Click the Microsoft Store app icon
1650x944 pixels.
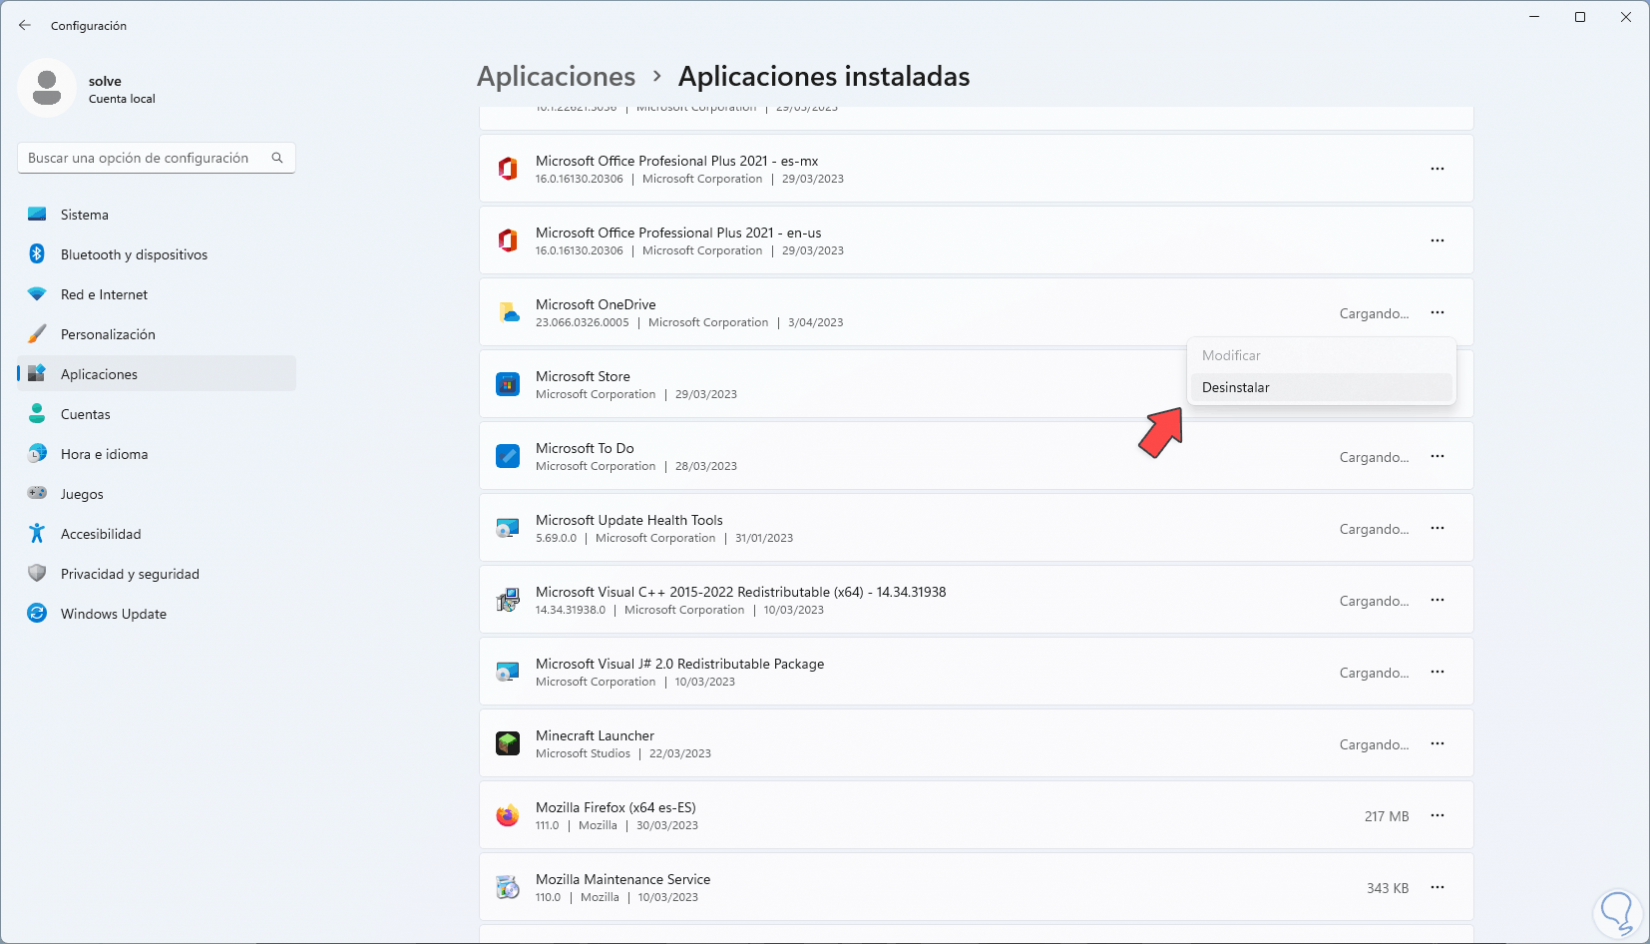point(508,385)
